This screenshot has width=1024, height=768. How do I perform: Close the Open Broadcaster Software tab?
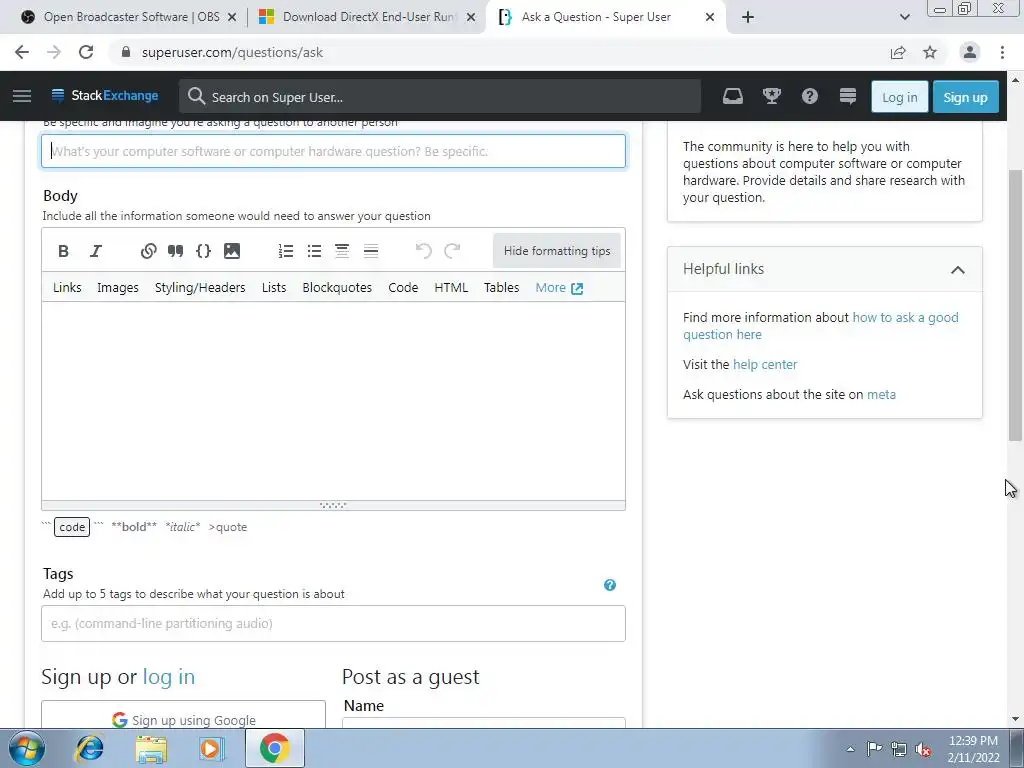232,18
